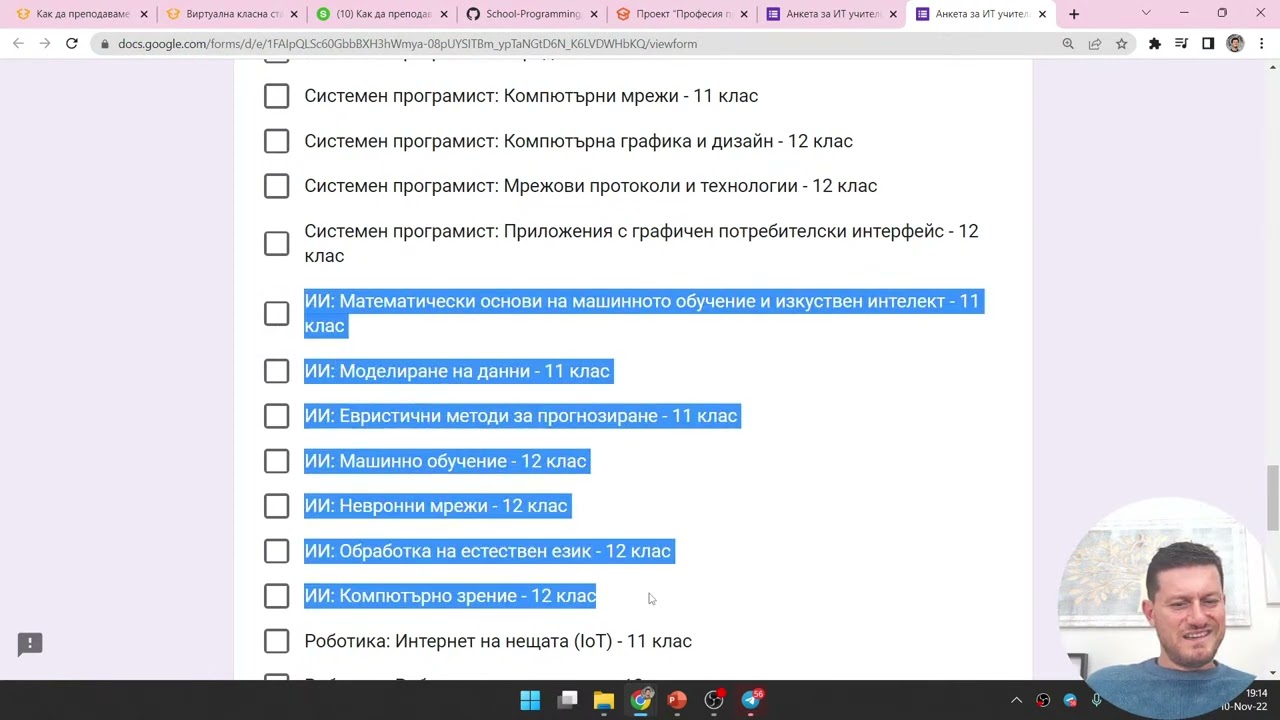Close the 'Виртуална класна стая' tab
Image resolution: width=1280 pixels, height=720 pixels.
pyautogui.click(x=294, y=14)
